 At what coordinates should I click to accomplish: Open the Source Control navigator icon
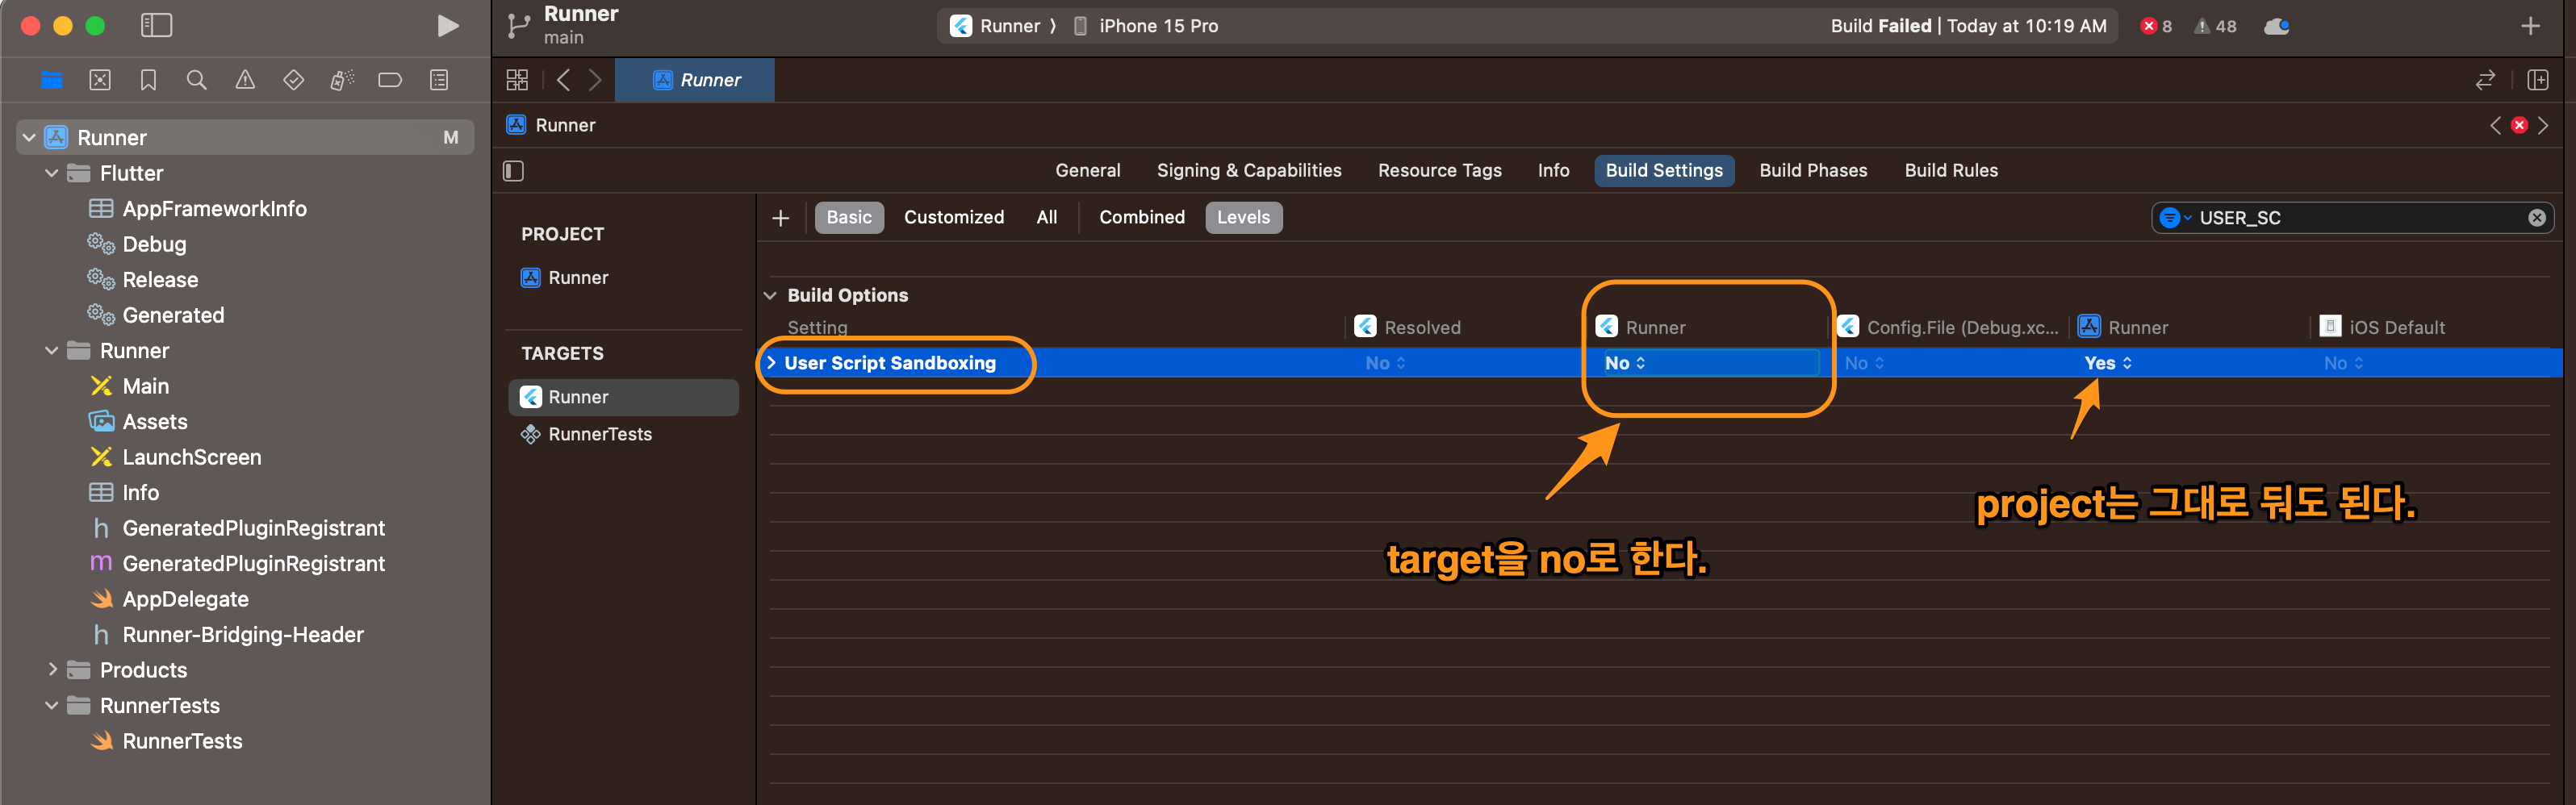pos(100,80)
